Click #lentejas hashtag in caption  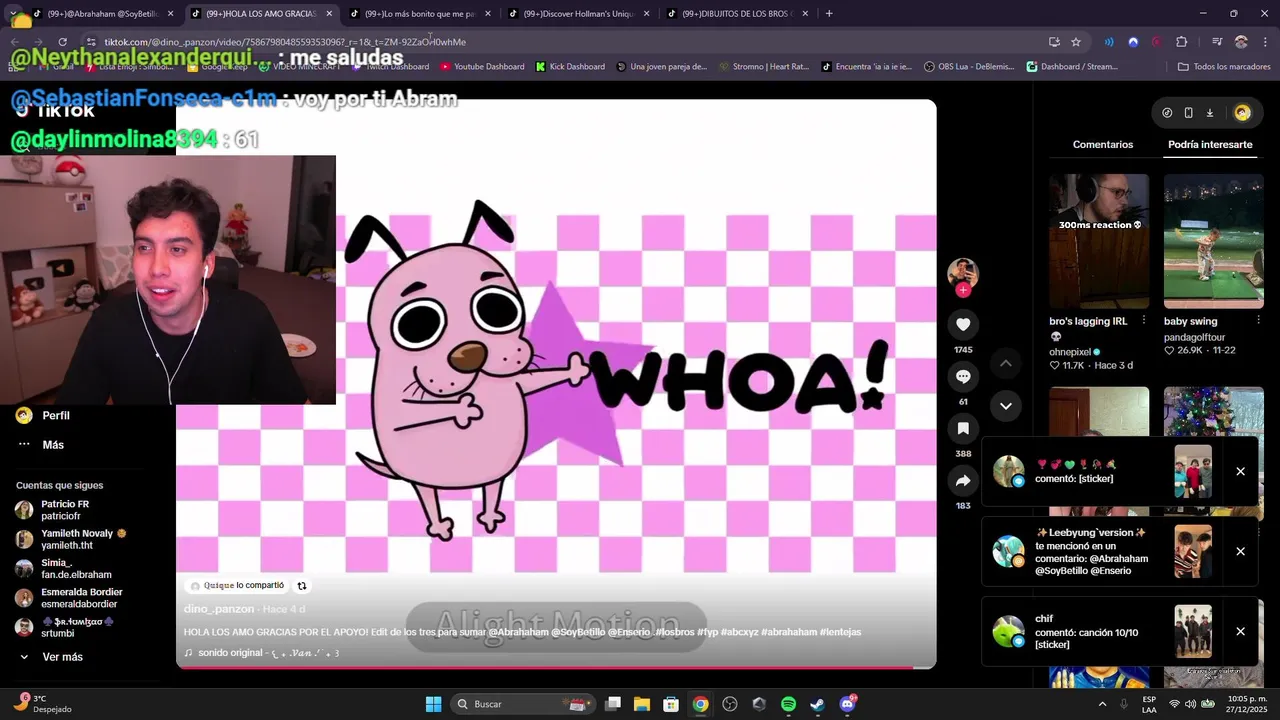click(x=840, y=632)
